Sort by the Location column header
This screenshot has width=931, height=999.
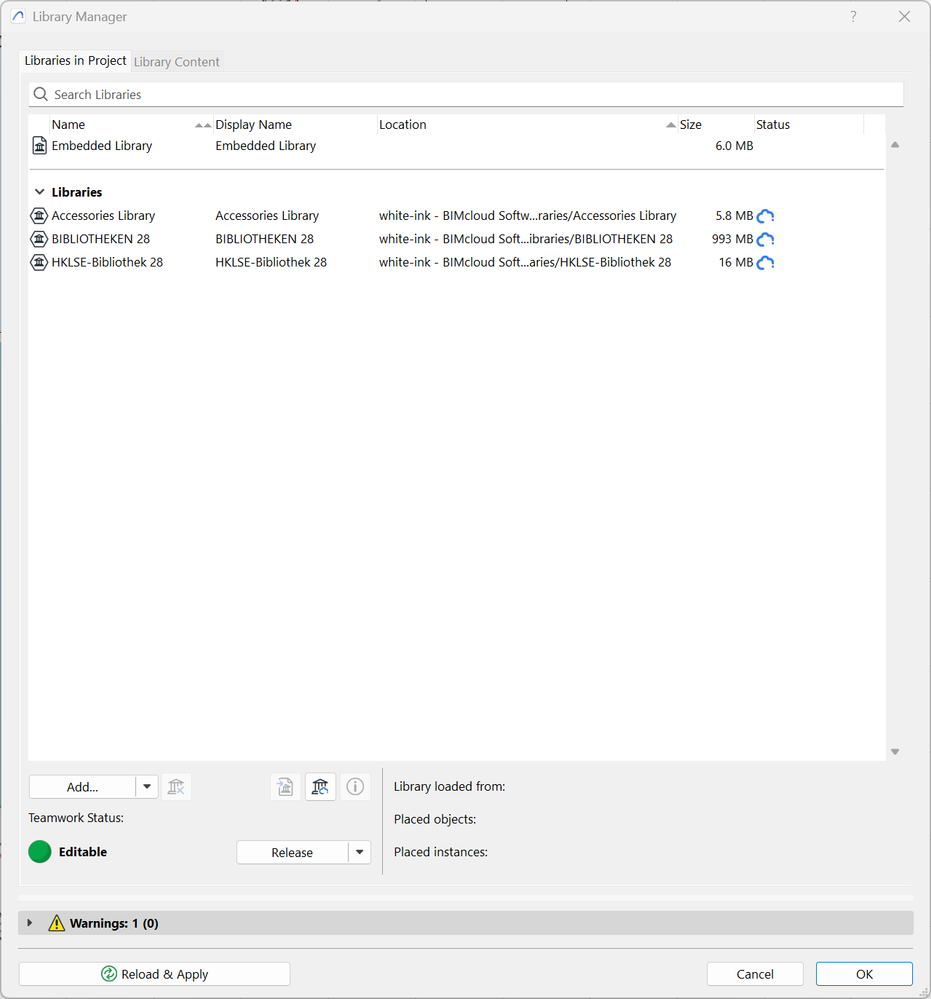pyautogui.click(x=528, y=125)
